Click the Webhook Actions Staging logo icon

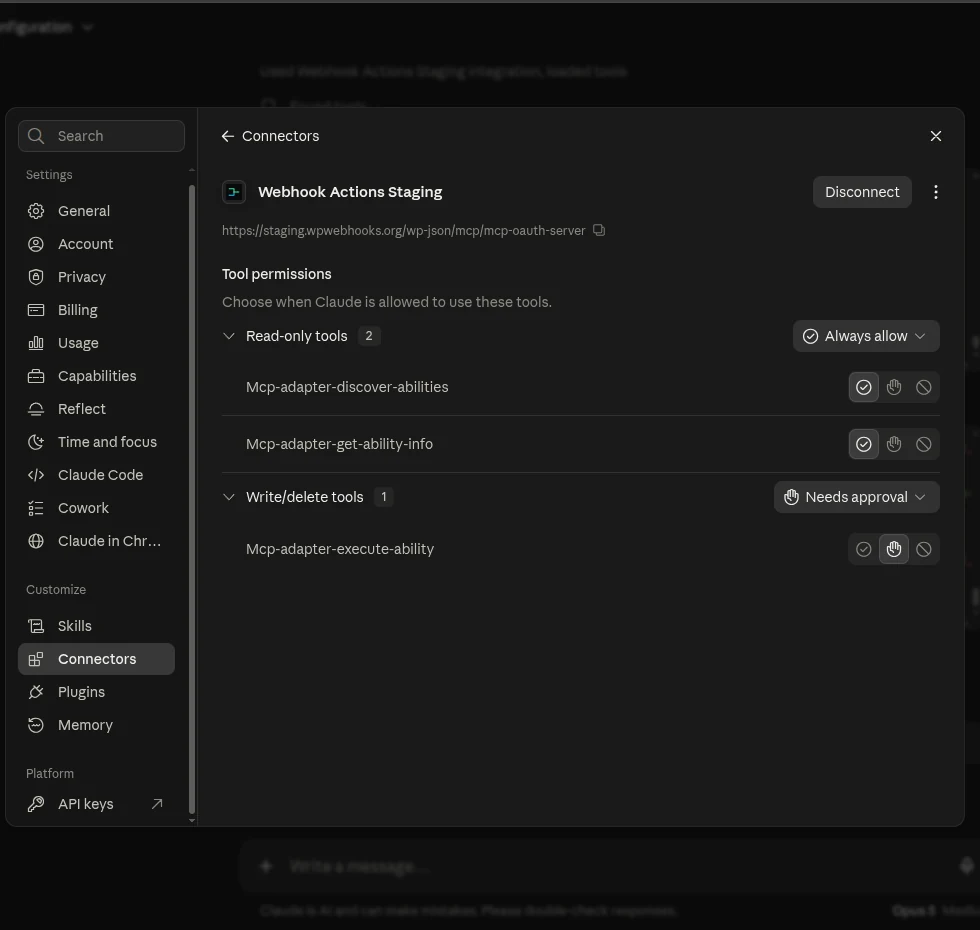(x=234, y=192)
